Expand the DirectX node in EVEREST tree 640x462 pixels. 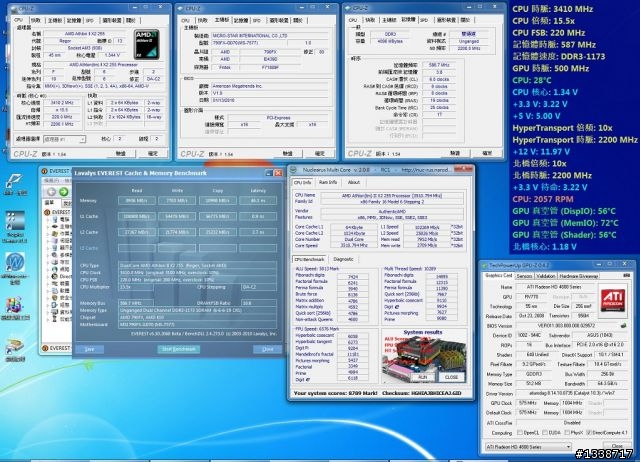tap(48, 277)
